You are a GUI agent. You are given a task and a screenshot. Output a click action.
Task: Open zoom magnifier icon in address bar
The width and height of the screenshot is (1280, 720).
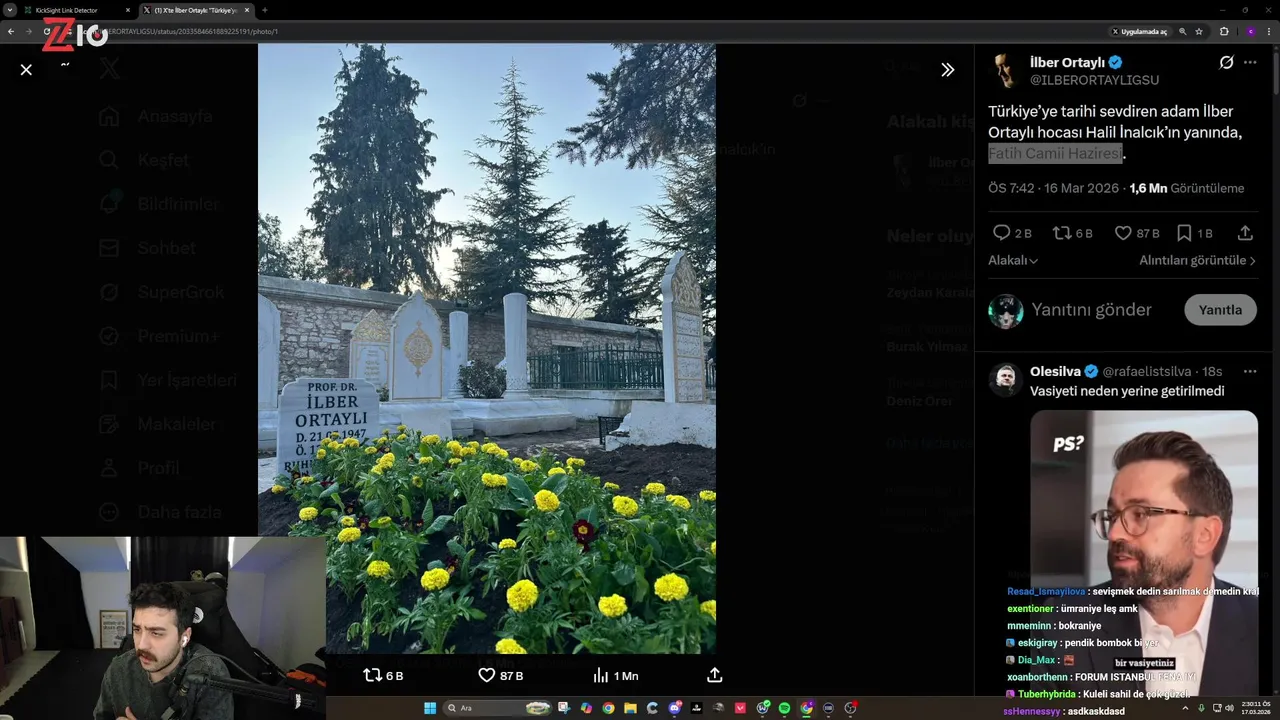[1183, 31]
